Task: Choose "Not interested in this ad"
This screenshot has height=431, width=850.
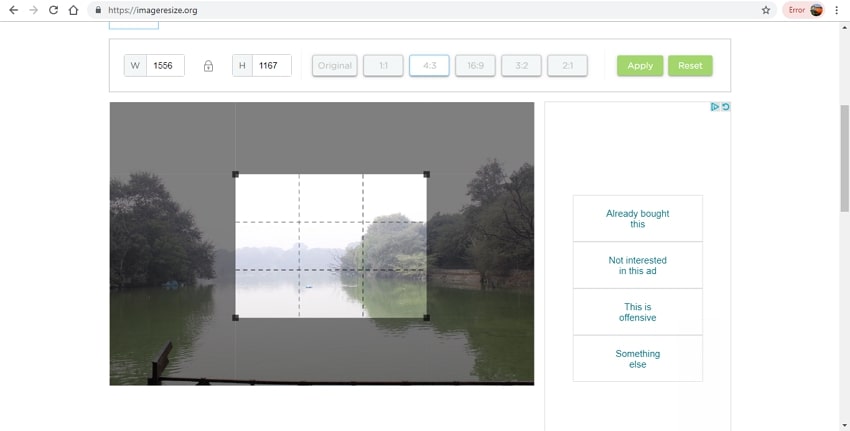Action: pyautogui.click(x=637, y=265)
